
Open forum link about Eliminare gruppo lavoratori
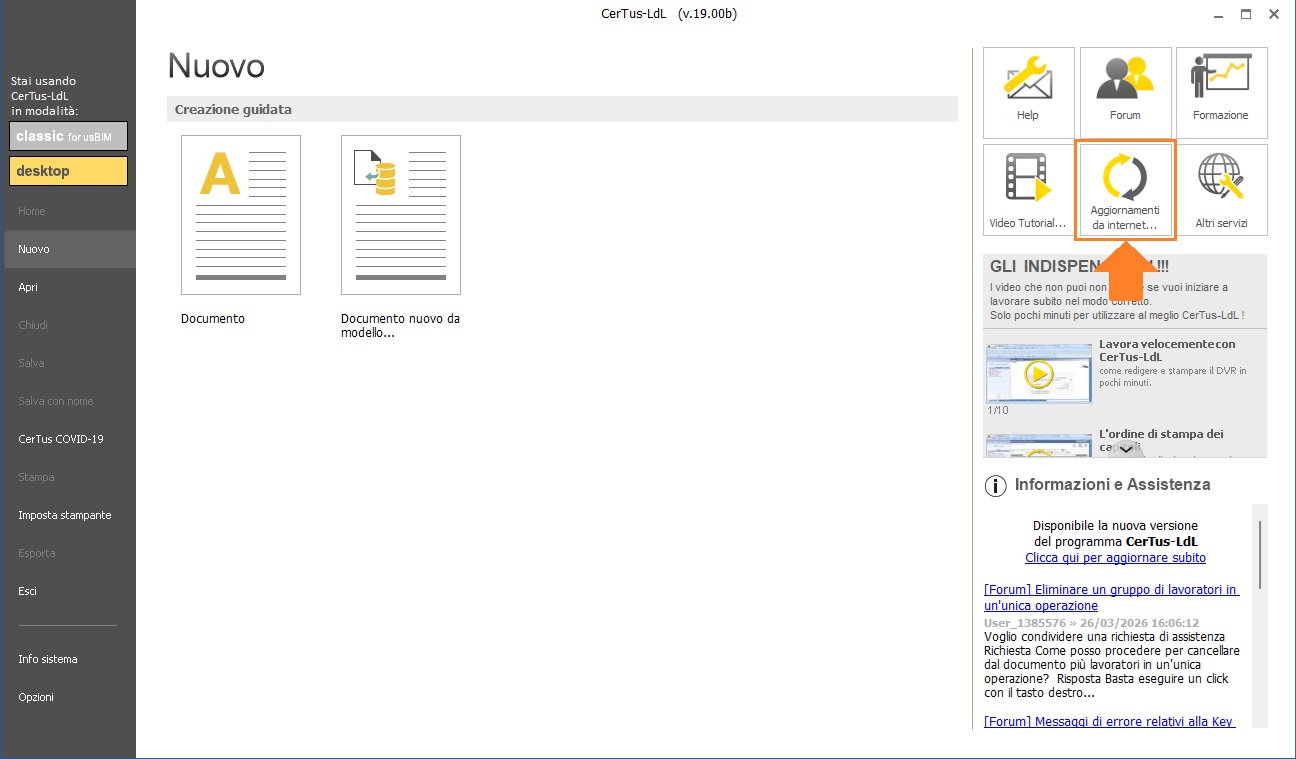[1111, 597]
